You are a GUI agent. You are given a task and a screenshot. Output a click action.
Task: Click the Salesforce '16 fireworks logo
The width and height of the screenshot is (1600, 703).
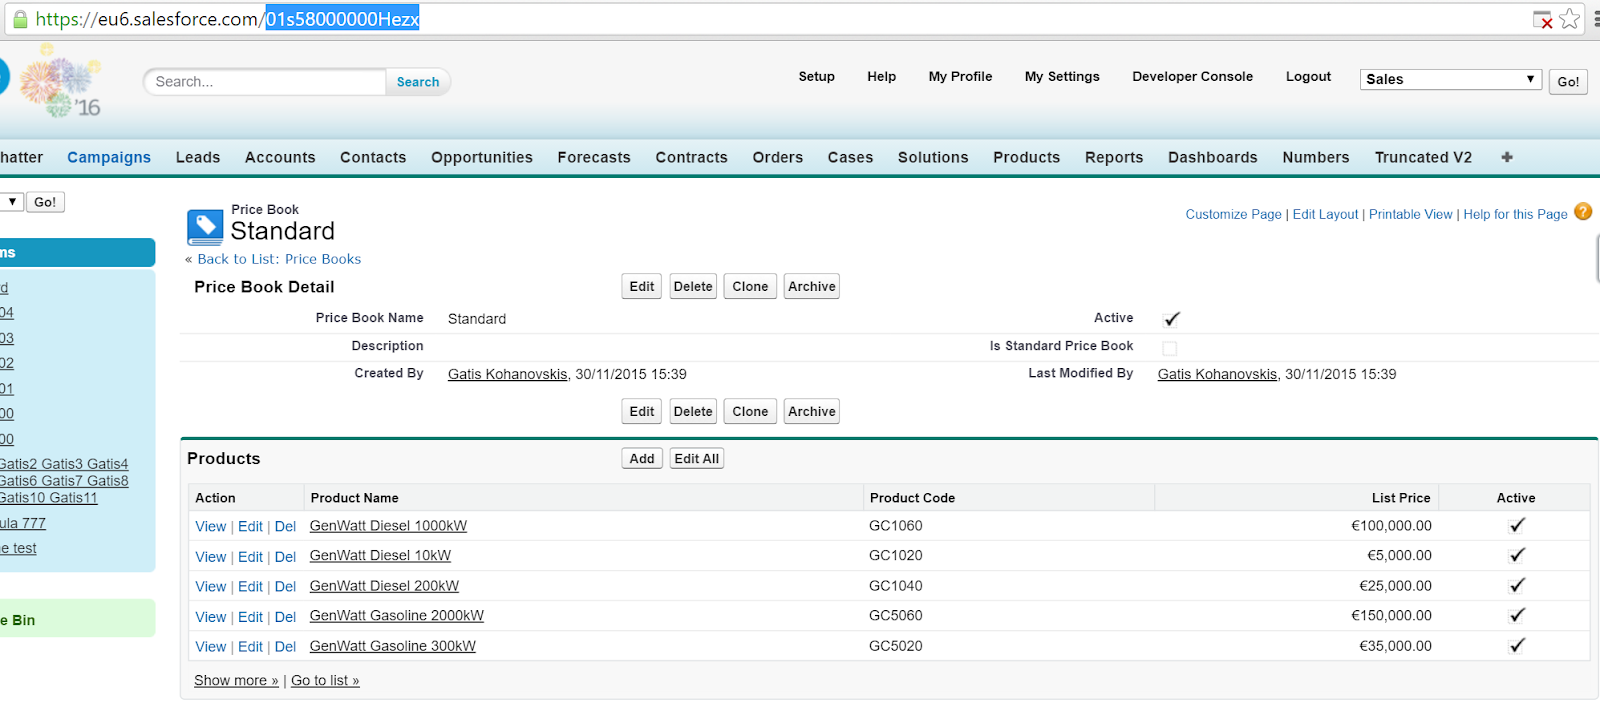click(x=61, y=82)
